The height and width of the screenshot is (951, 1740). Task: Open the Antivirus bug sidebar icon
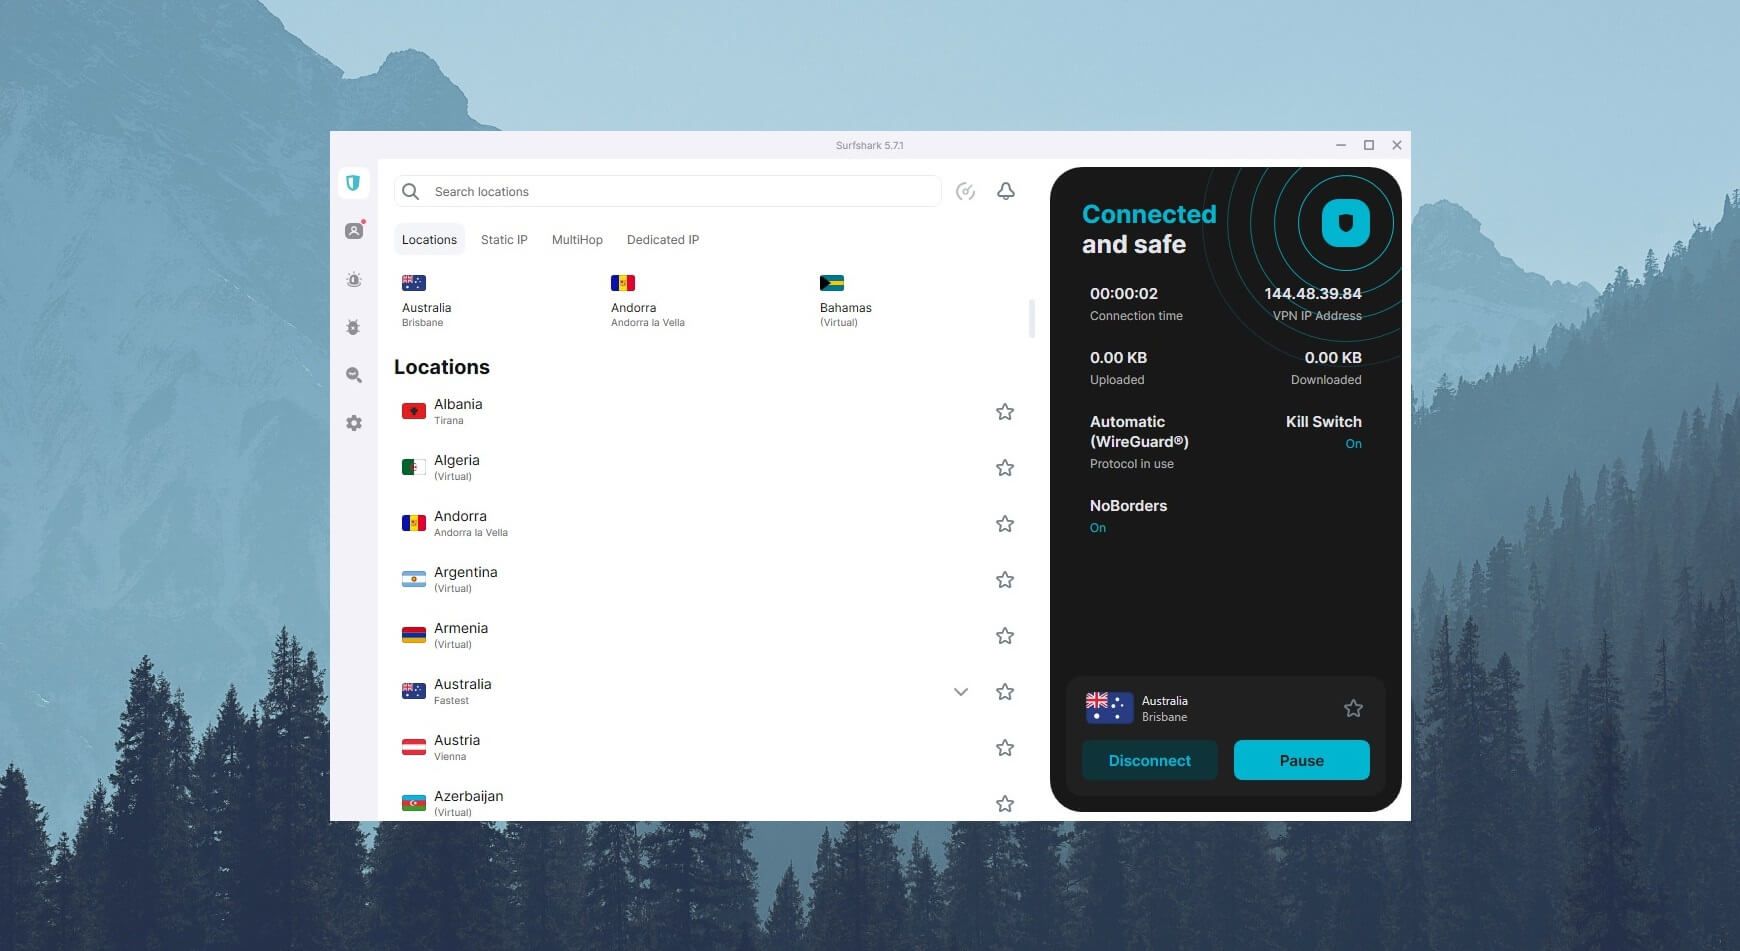(x=353, y=327)
